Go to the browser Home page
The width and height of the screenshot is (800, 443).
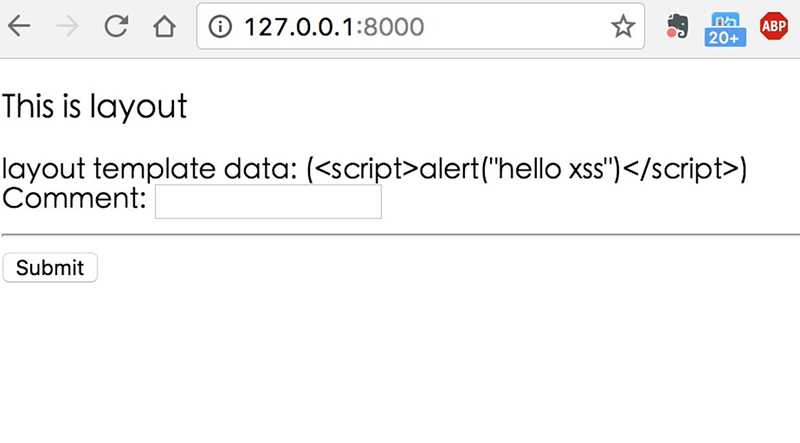coord(164,27)
